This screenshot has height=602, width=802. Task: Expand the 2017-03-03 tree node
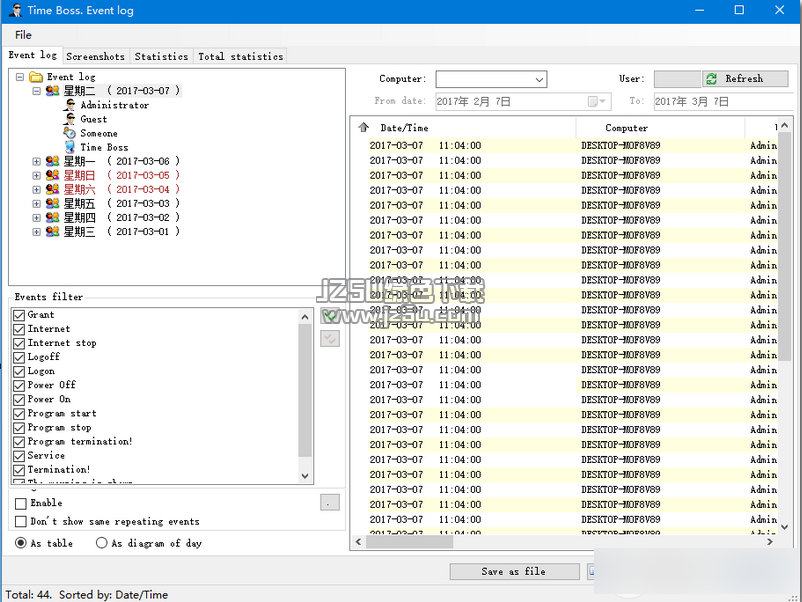[36, 204]
